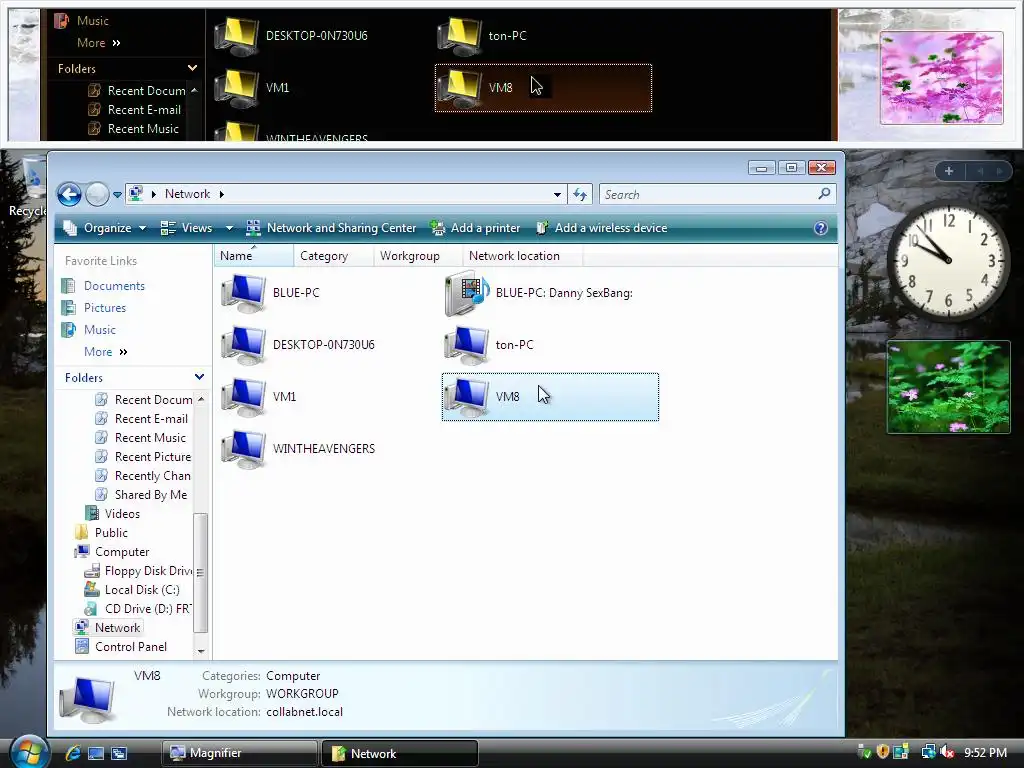1024x768 pixels.
Task: Select Shared By Me in folder tree
Action: tap(141, 494)
